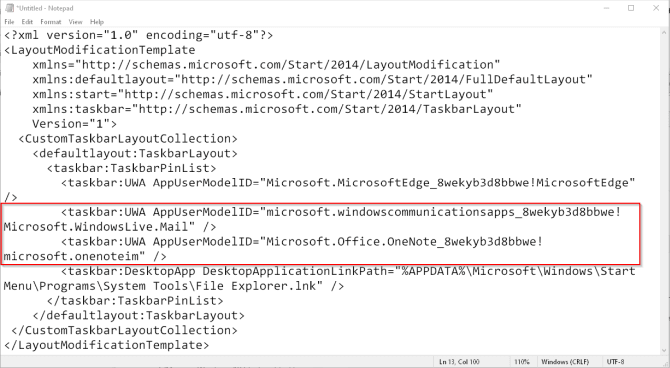Open the Edit menu
The image size is (670, 368).
coord(27,22)
